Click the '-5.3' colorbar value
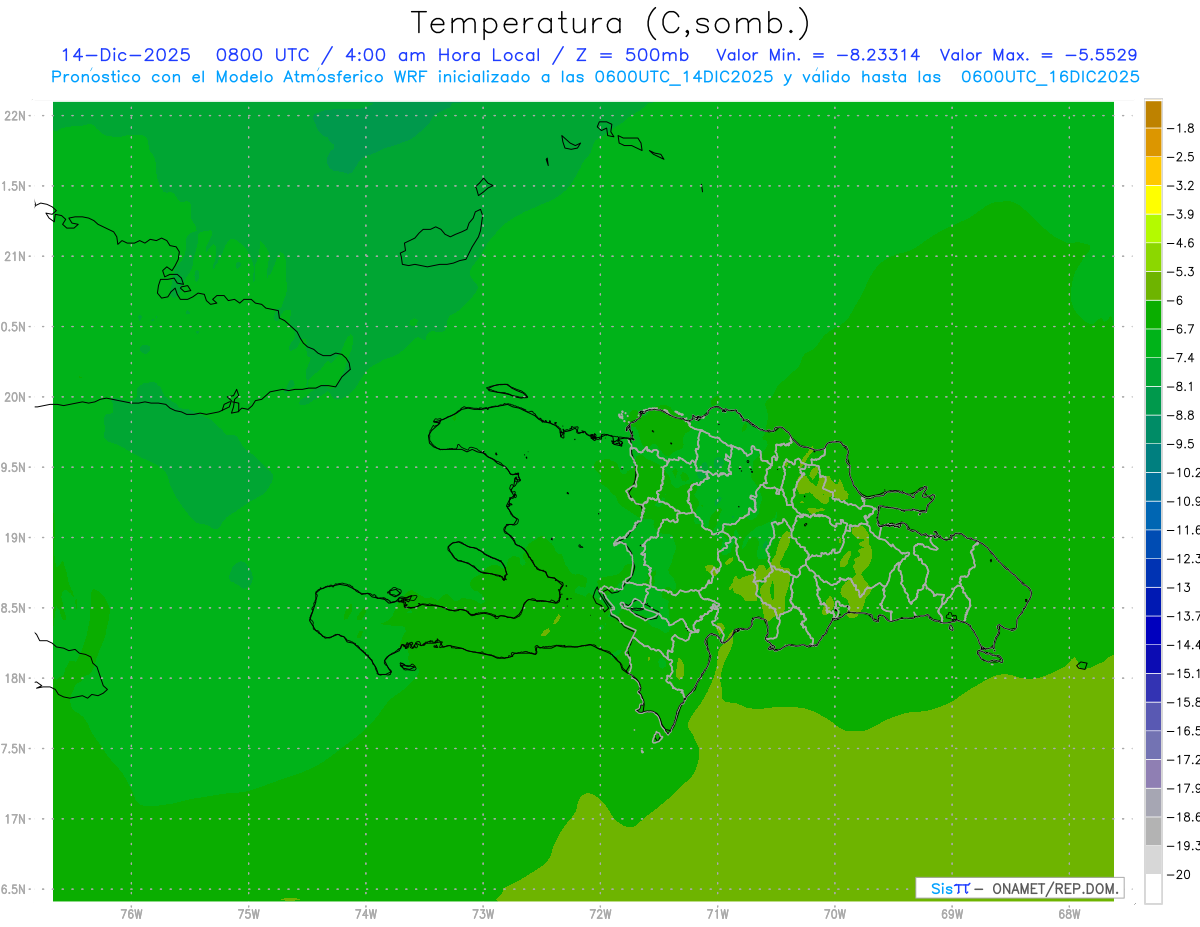 click(1181, 271)
